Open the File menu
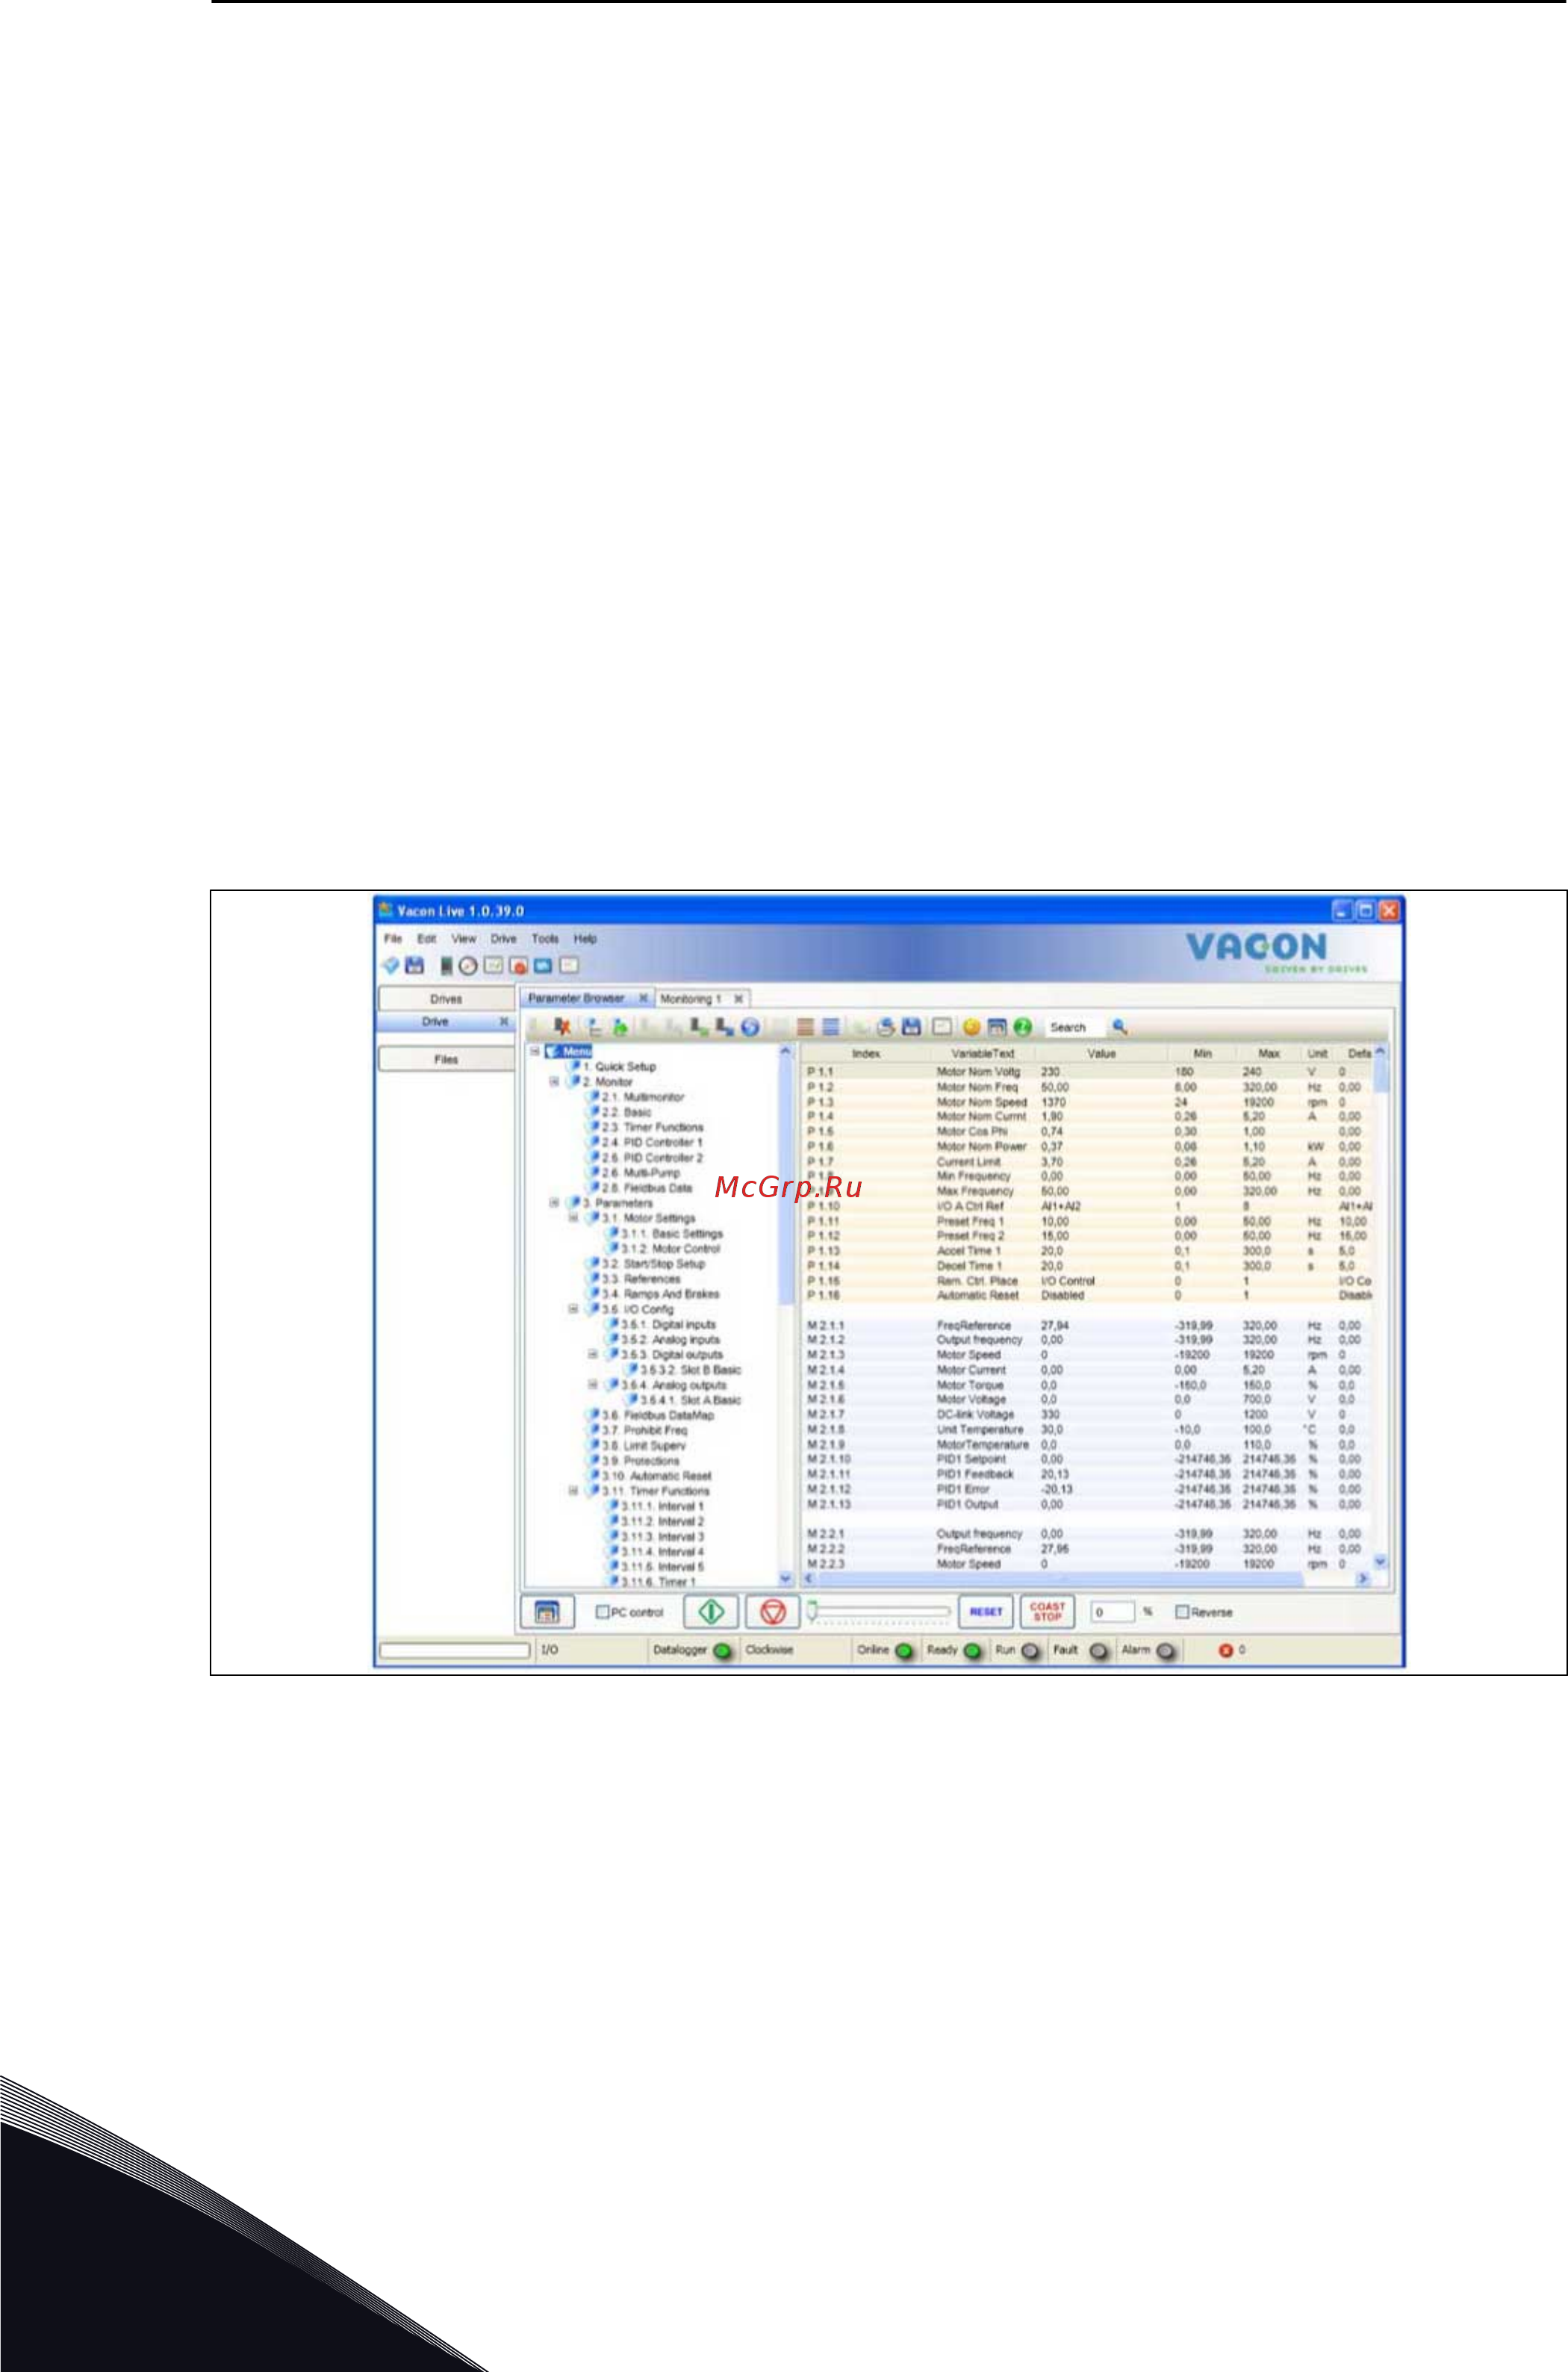Viewport: 1568px width, 2372px height. (x=393, y=939)
